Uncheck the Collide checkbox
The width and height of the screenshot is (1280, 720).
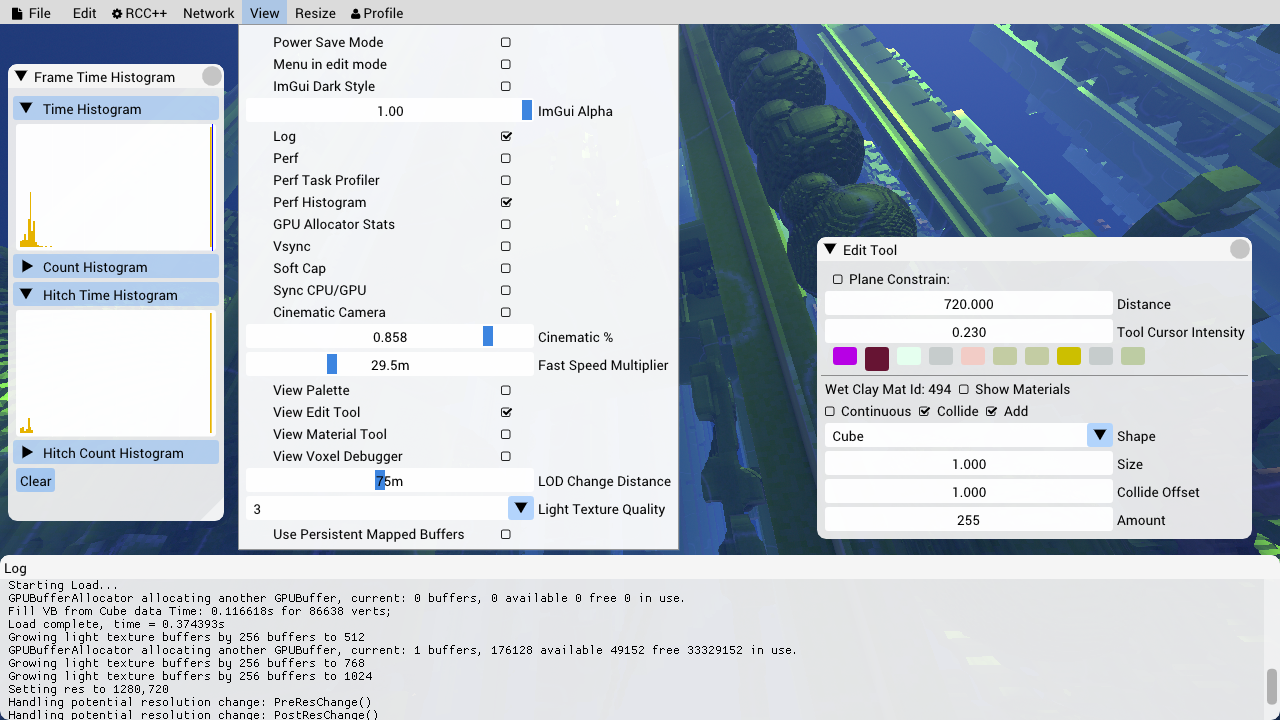(x=925, y=411)
